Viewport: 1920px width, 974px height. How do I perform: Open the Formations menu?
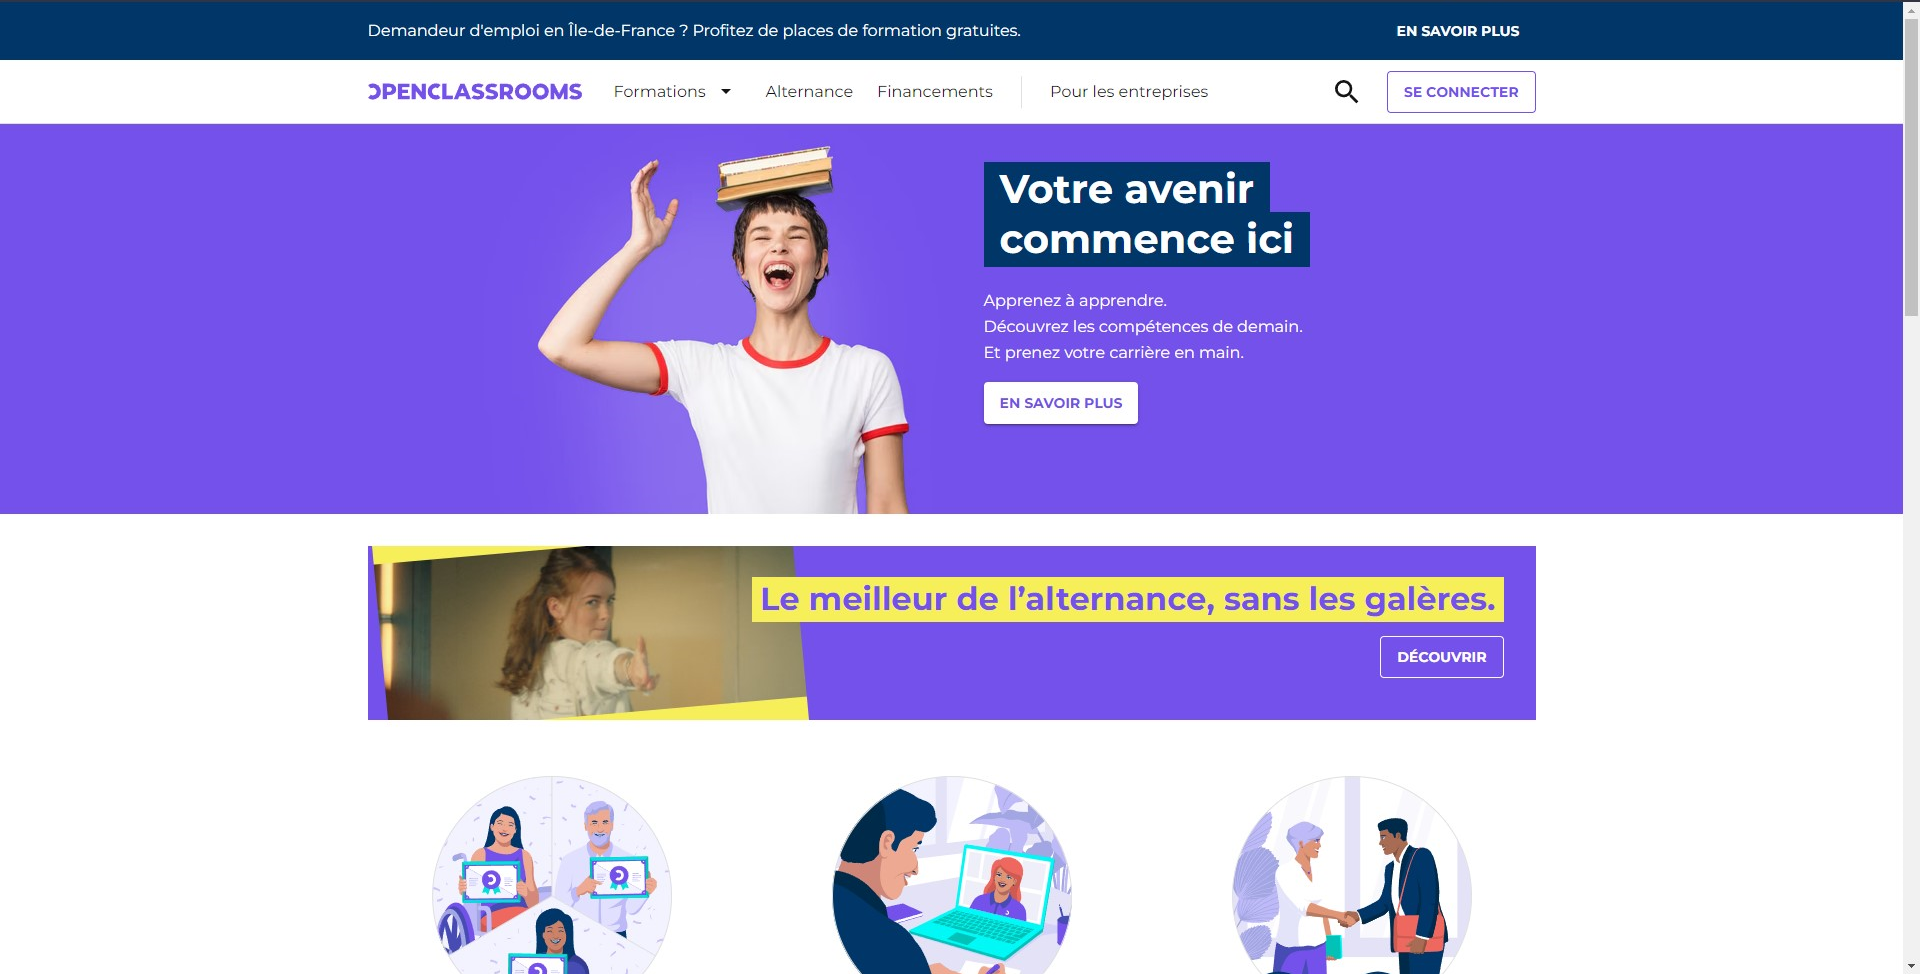click(660, 92)
